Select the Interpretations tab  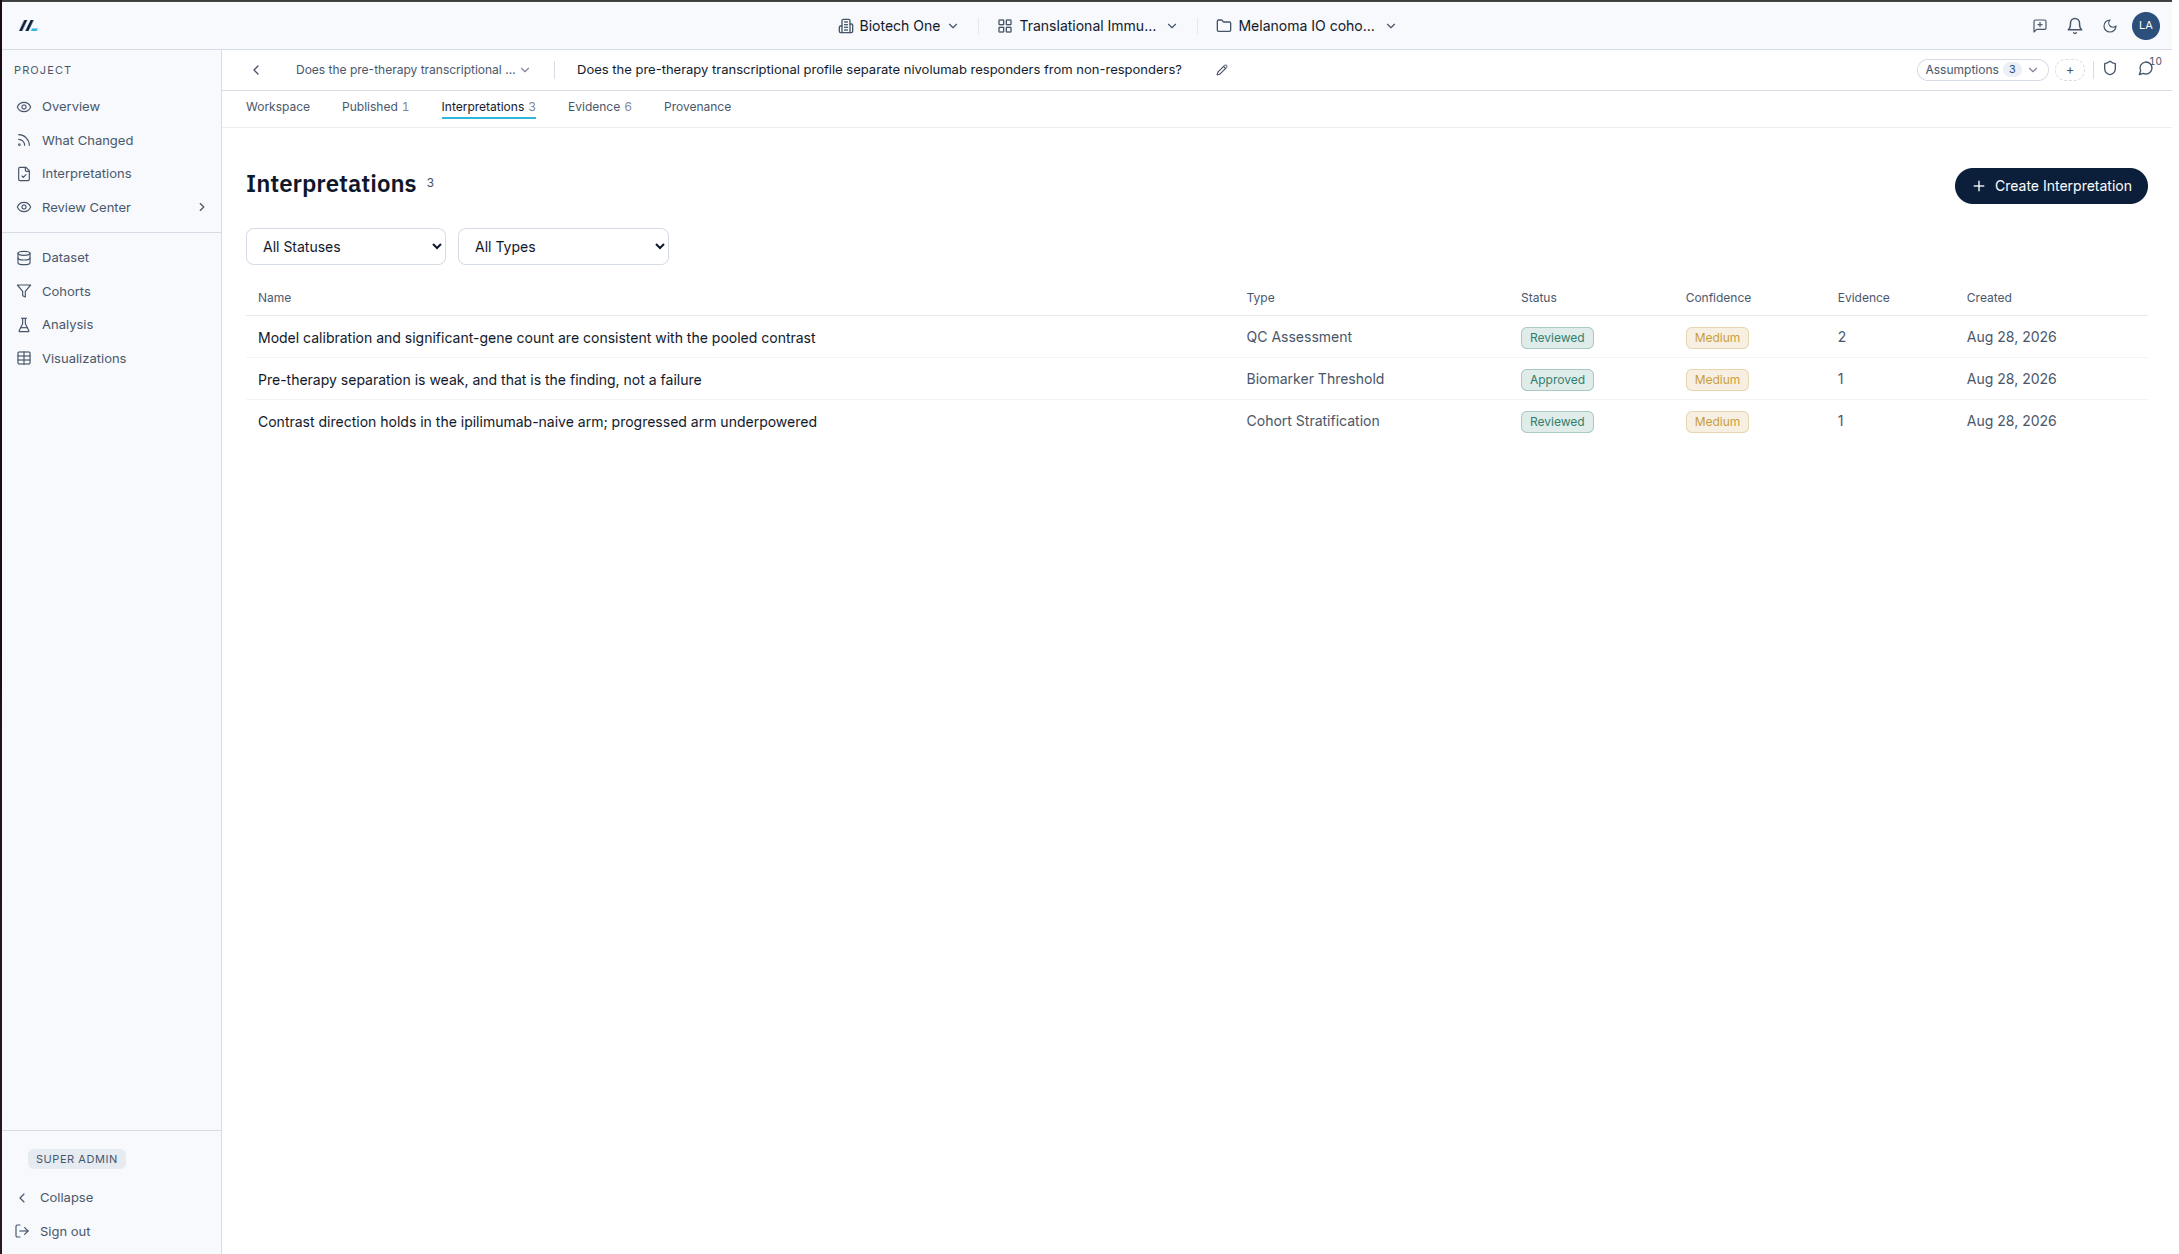[x=488, y=107]
